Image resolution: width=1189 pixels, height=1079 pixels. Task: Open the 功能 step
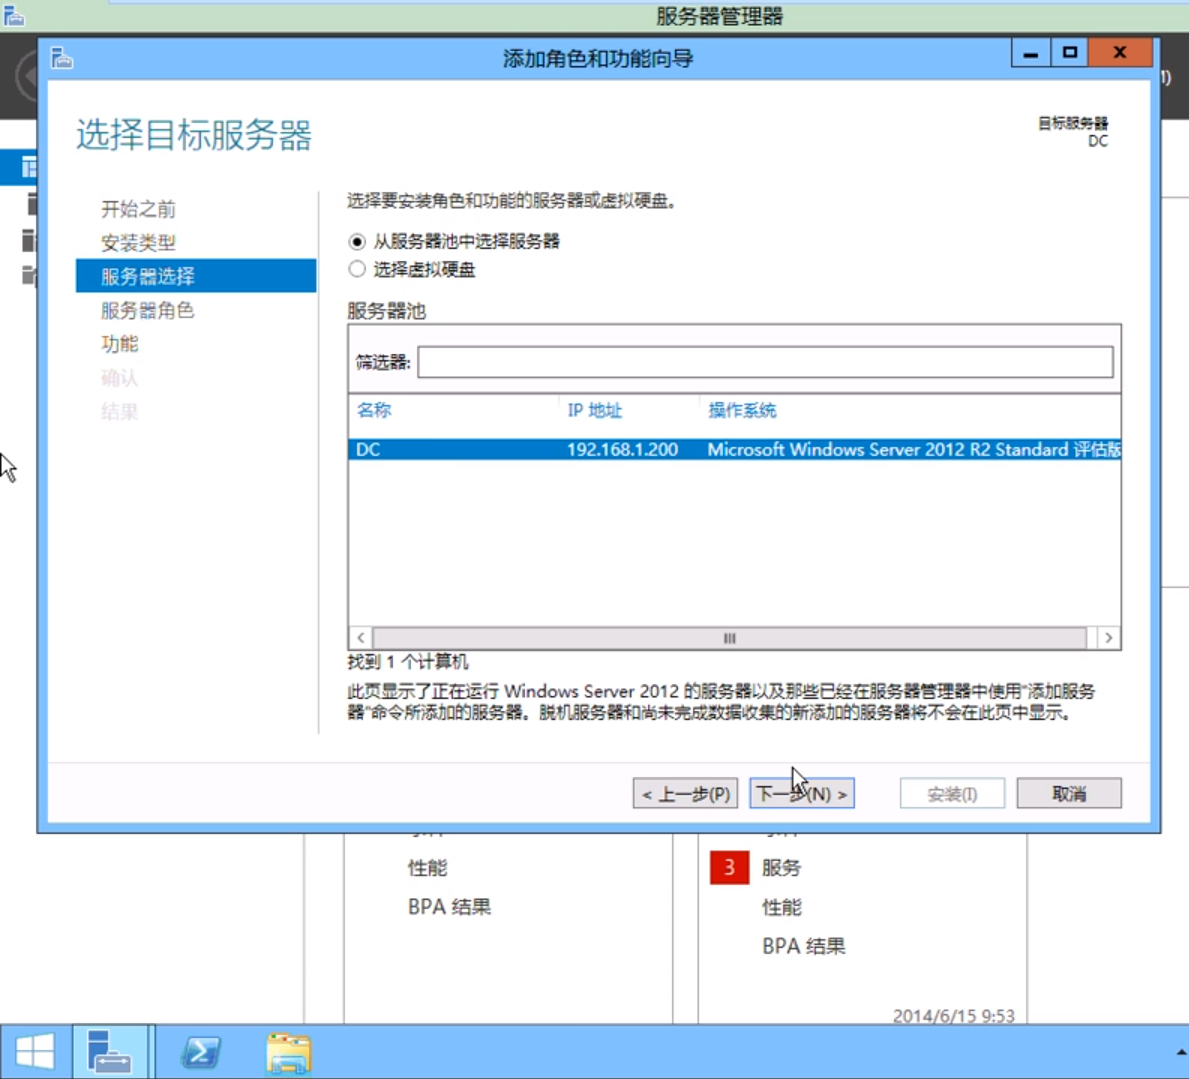coord(120,343)
